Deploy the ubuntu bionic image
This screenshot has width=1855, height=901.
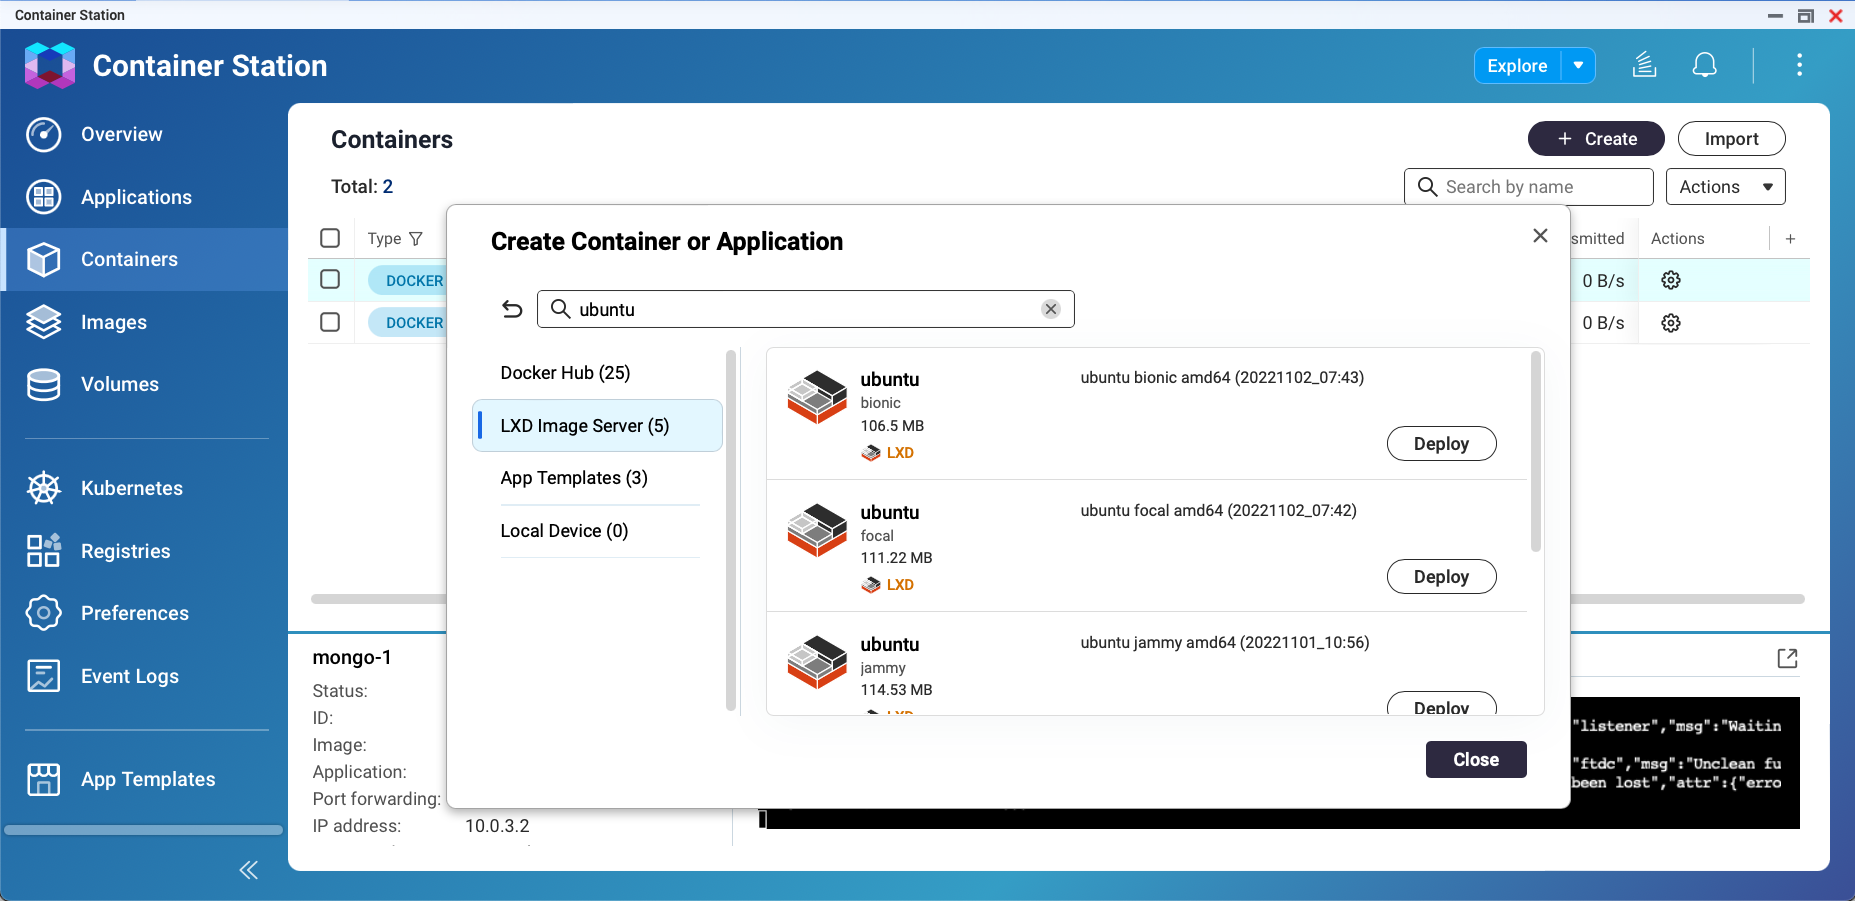pos(1441,443)
